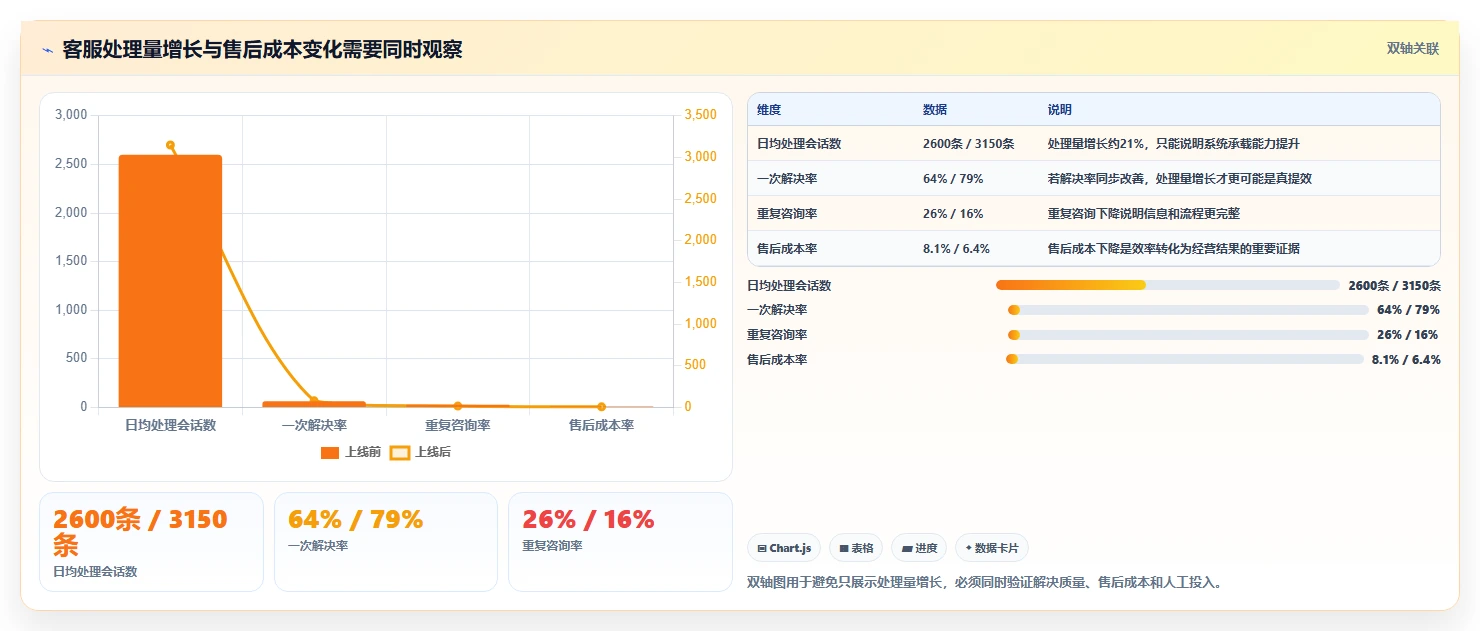
Task: Click the line point at 重复咨询率
Action: pyautogui.click(x=458, y=406)
